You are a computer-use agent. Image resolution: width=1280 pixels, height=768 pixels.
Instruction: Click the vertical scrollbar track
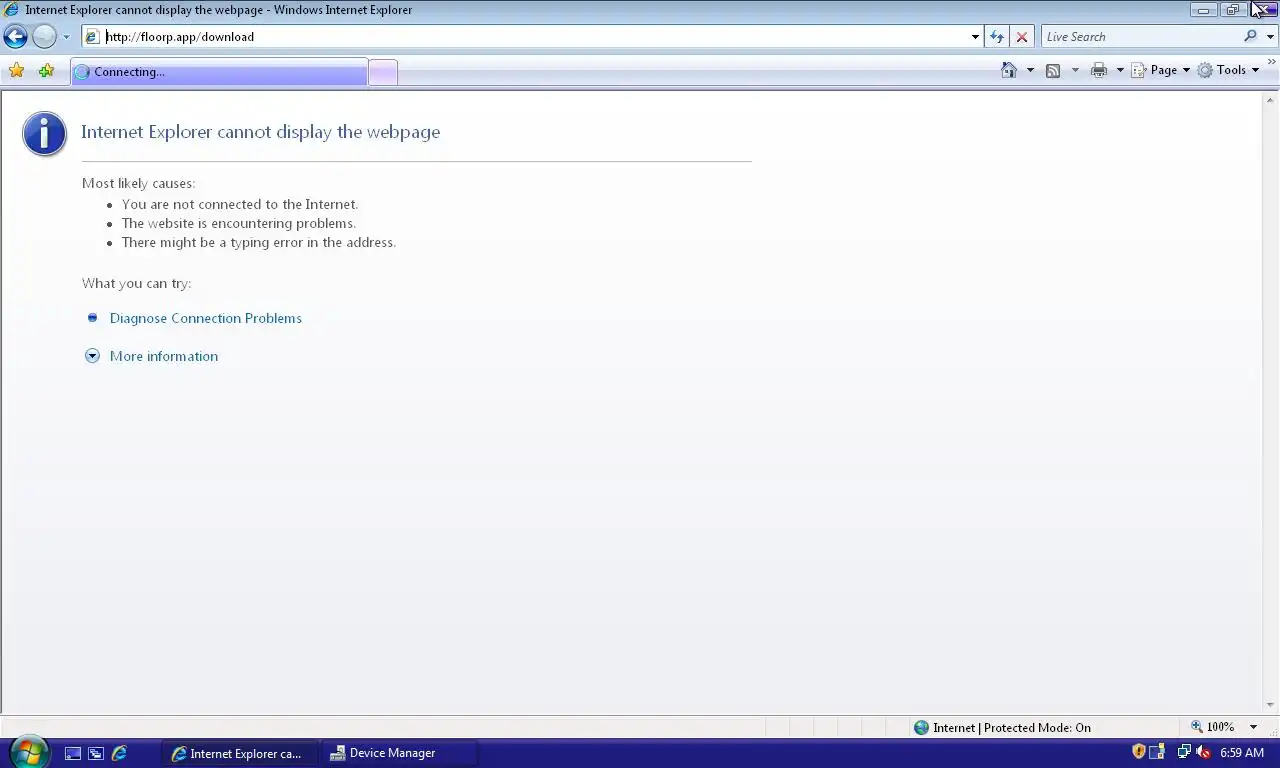click(x=1271, y=400)
